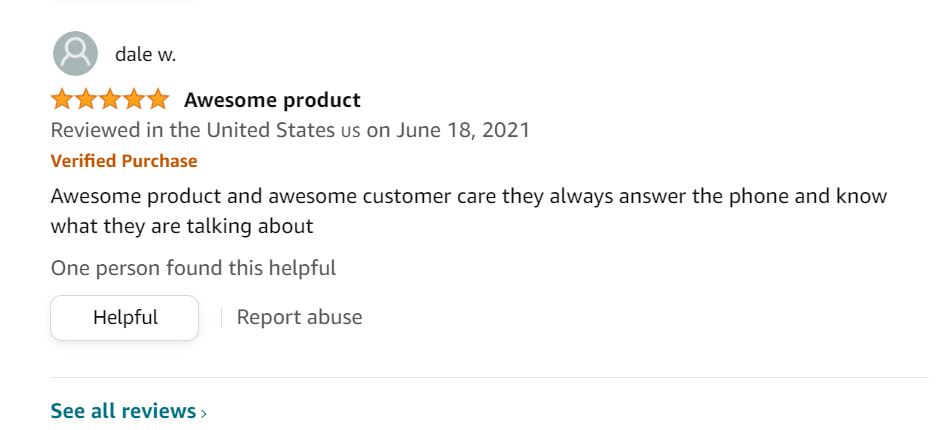
Task: Report abuse for this review
Action: (299, 318)
